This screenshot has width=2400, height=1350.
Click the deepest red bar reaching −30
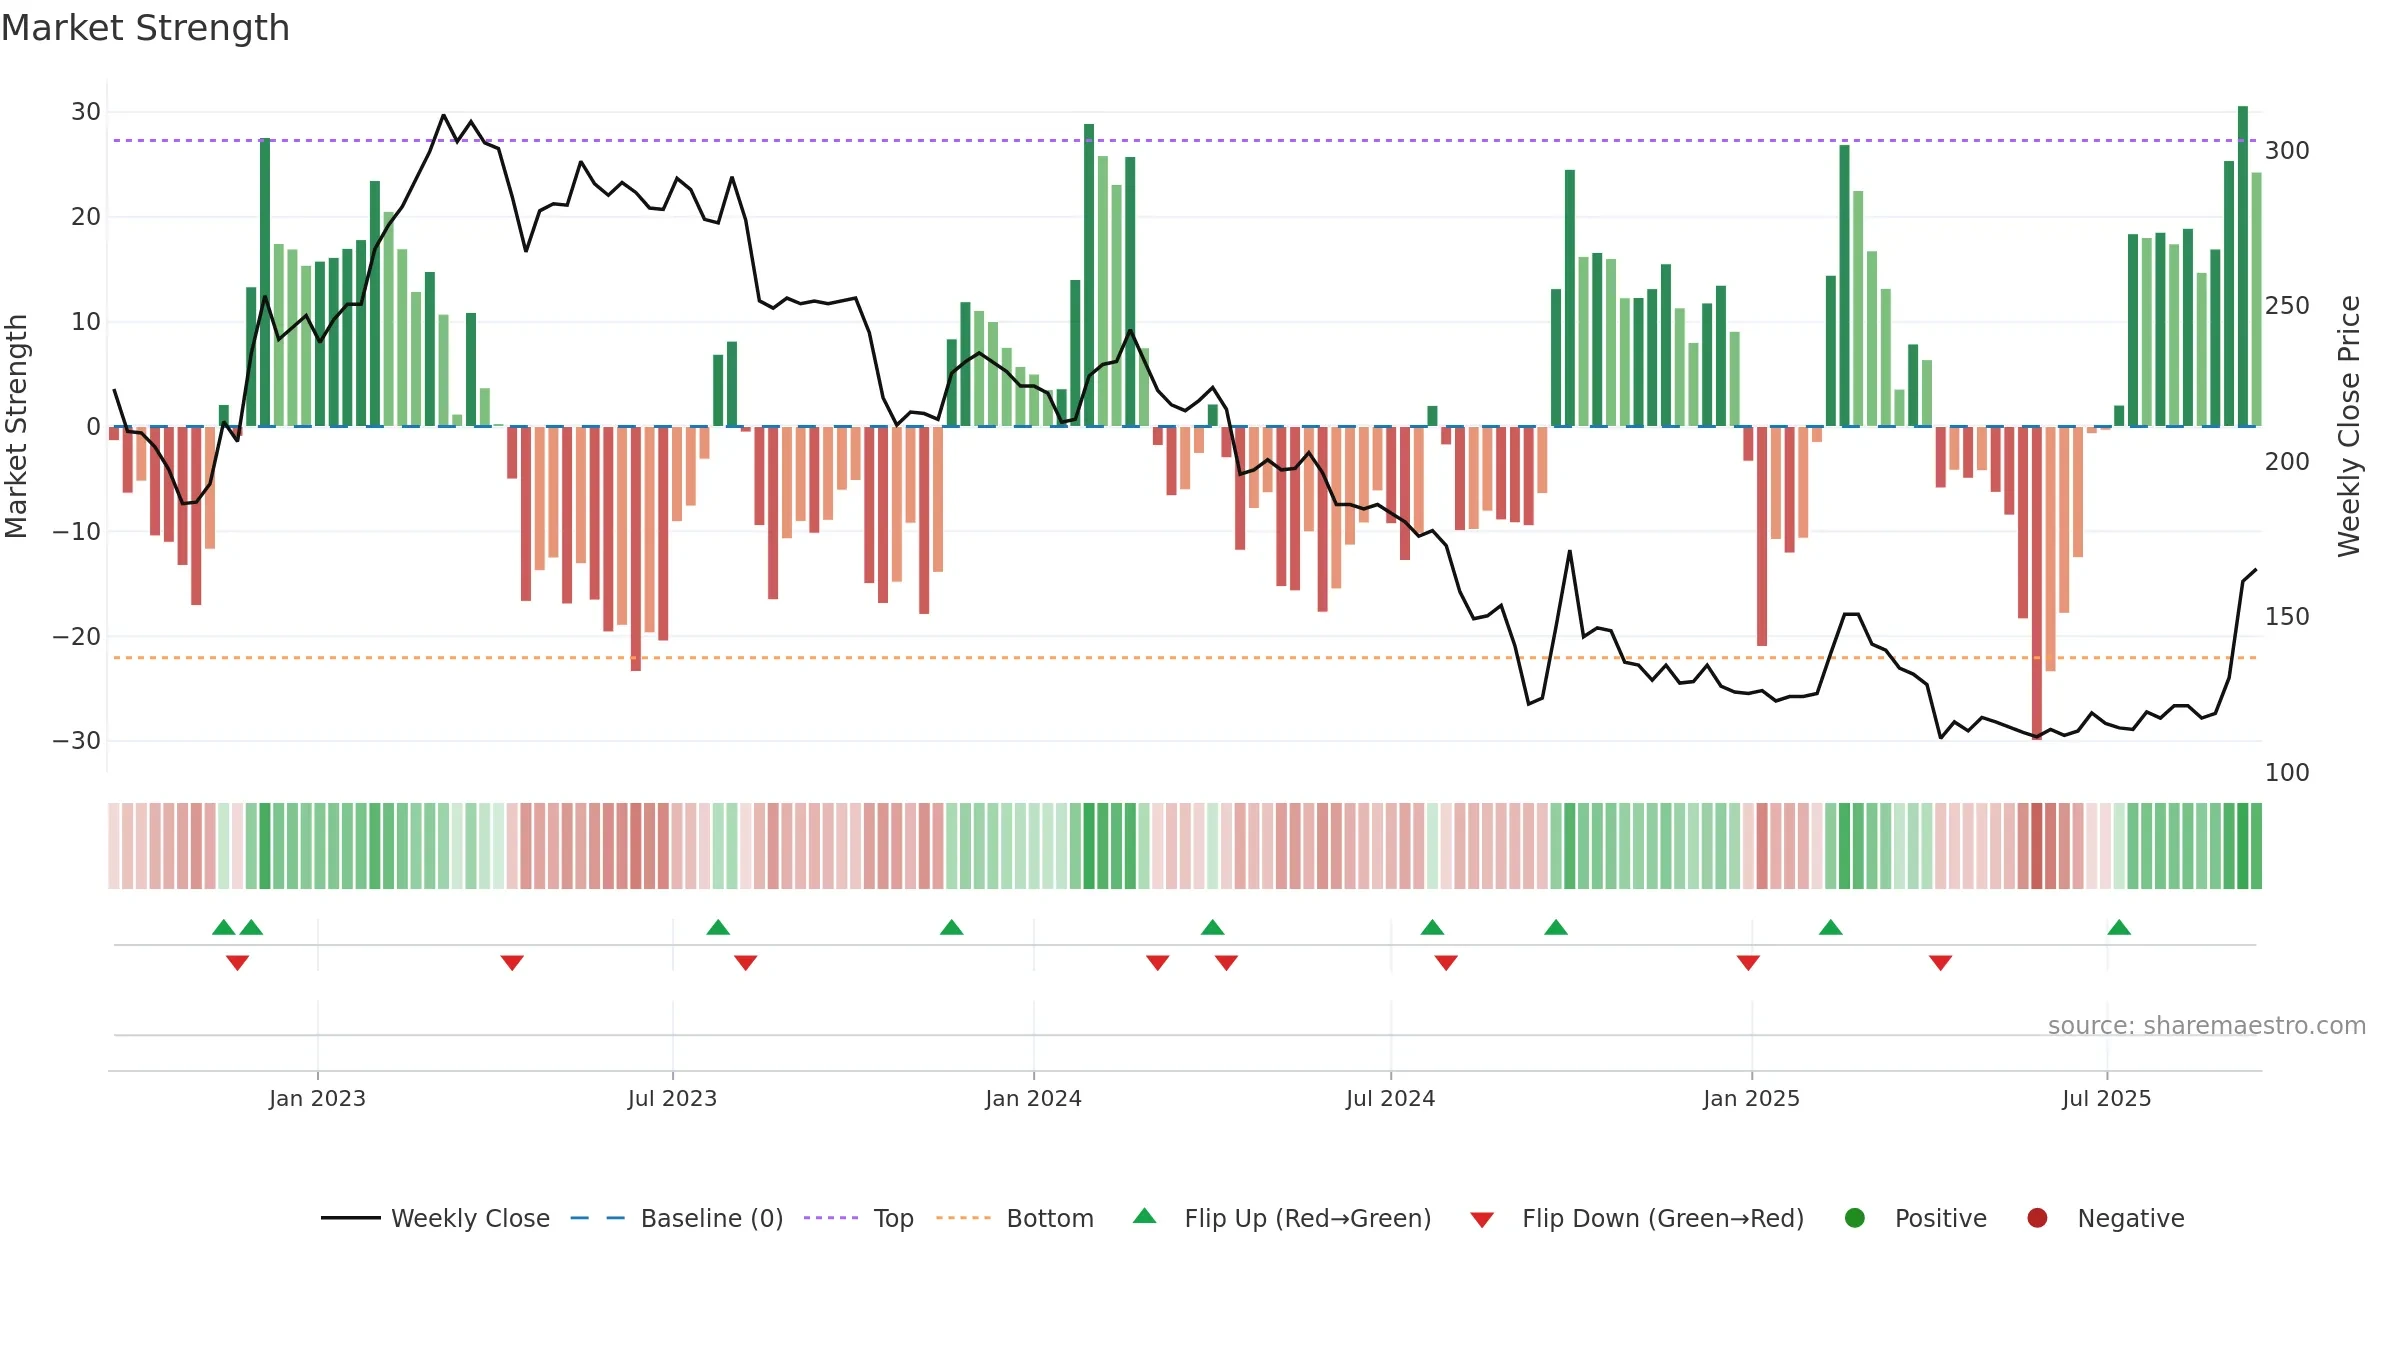(2037, 583)
